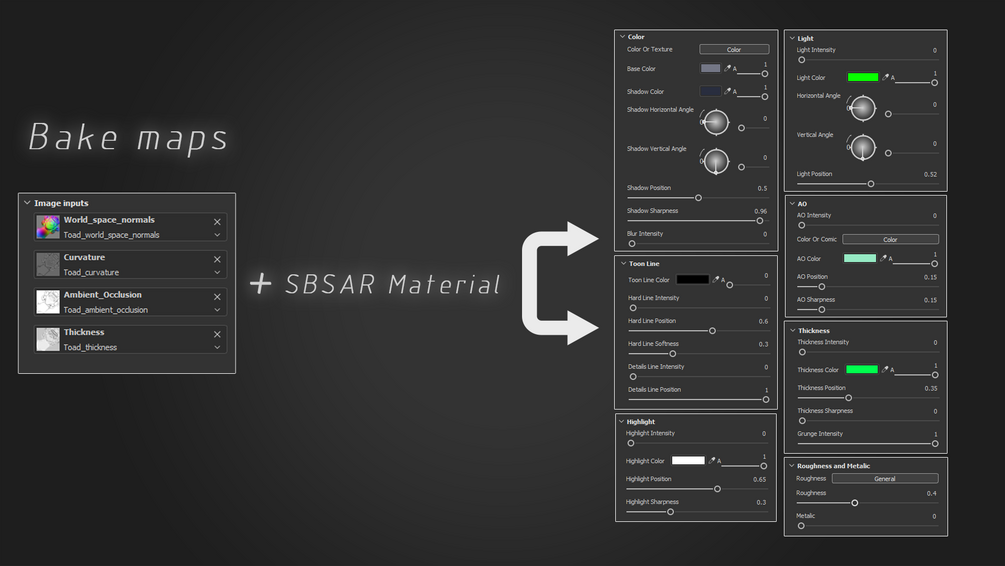
Task: Open the Thickness Color swatch
Action: click(x=862, y=369)
